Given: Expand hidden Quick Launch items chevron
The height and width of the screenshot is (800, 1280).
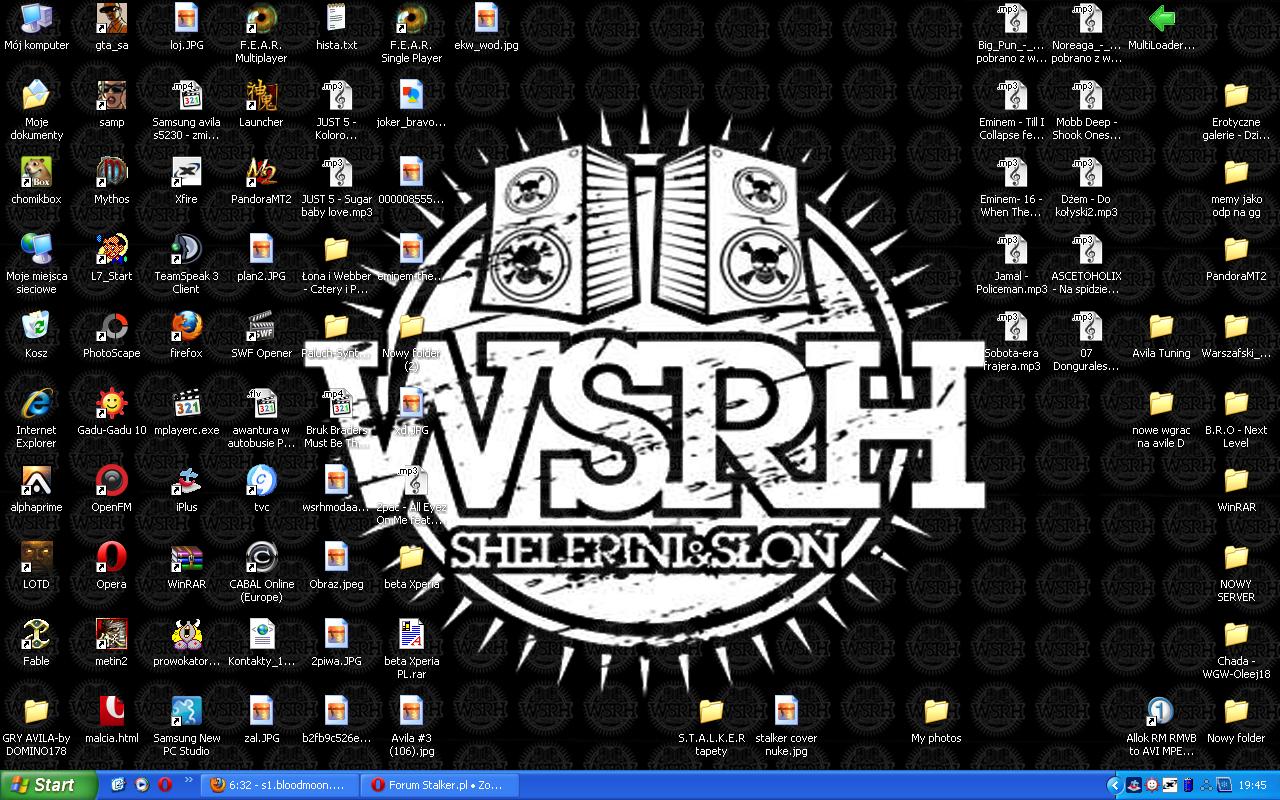Looking at the screenshot, I should coord(189,780).
